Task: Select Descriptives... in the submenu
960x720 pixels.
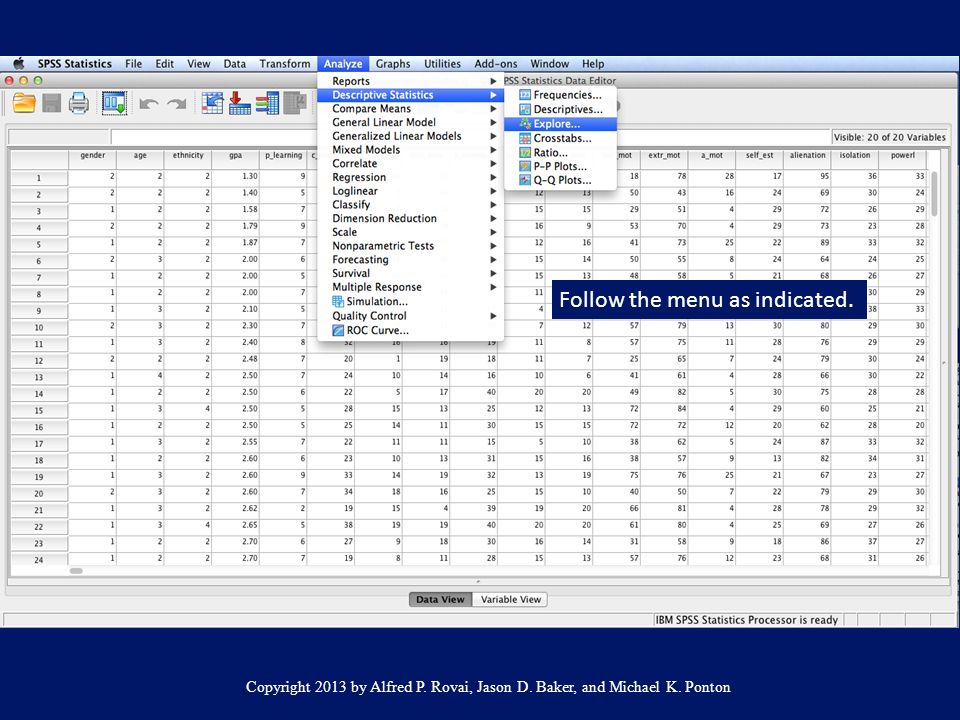Action: pyautogui.click(x=560, y=110)
